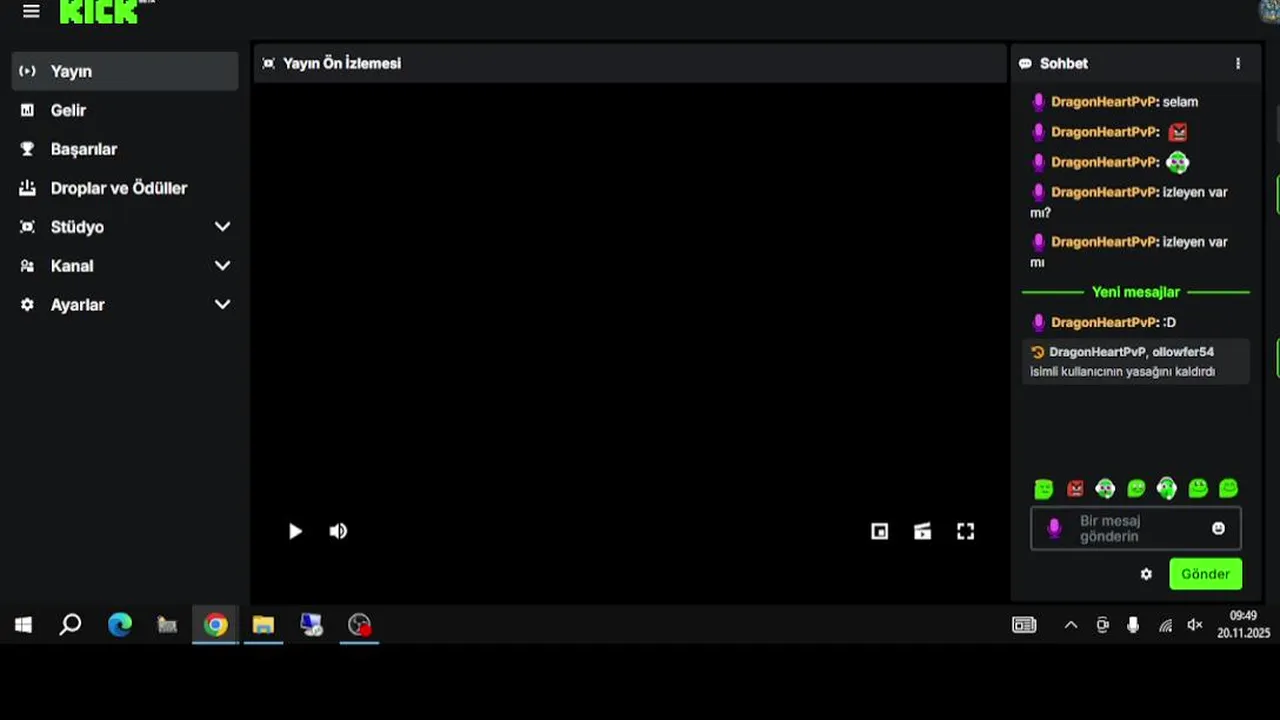Show hidden system tray icons
Screen dimensions: 1280x720
click(1071, 625)
